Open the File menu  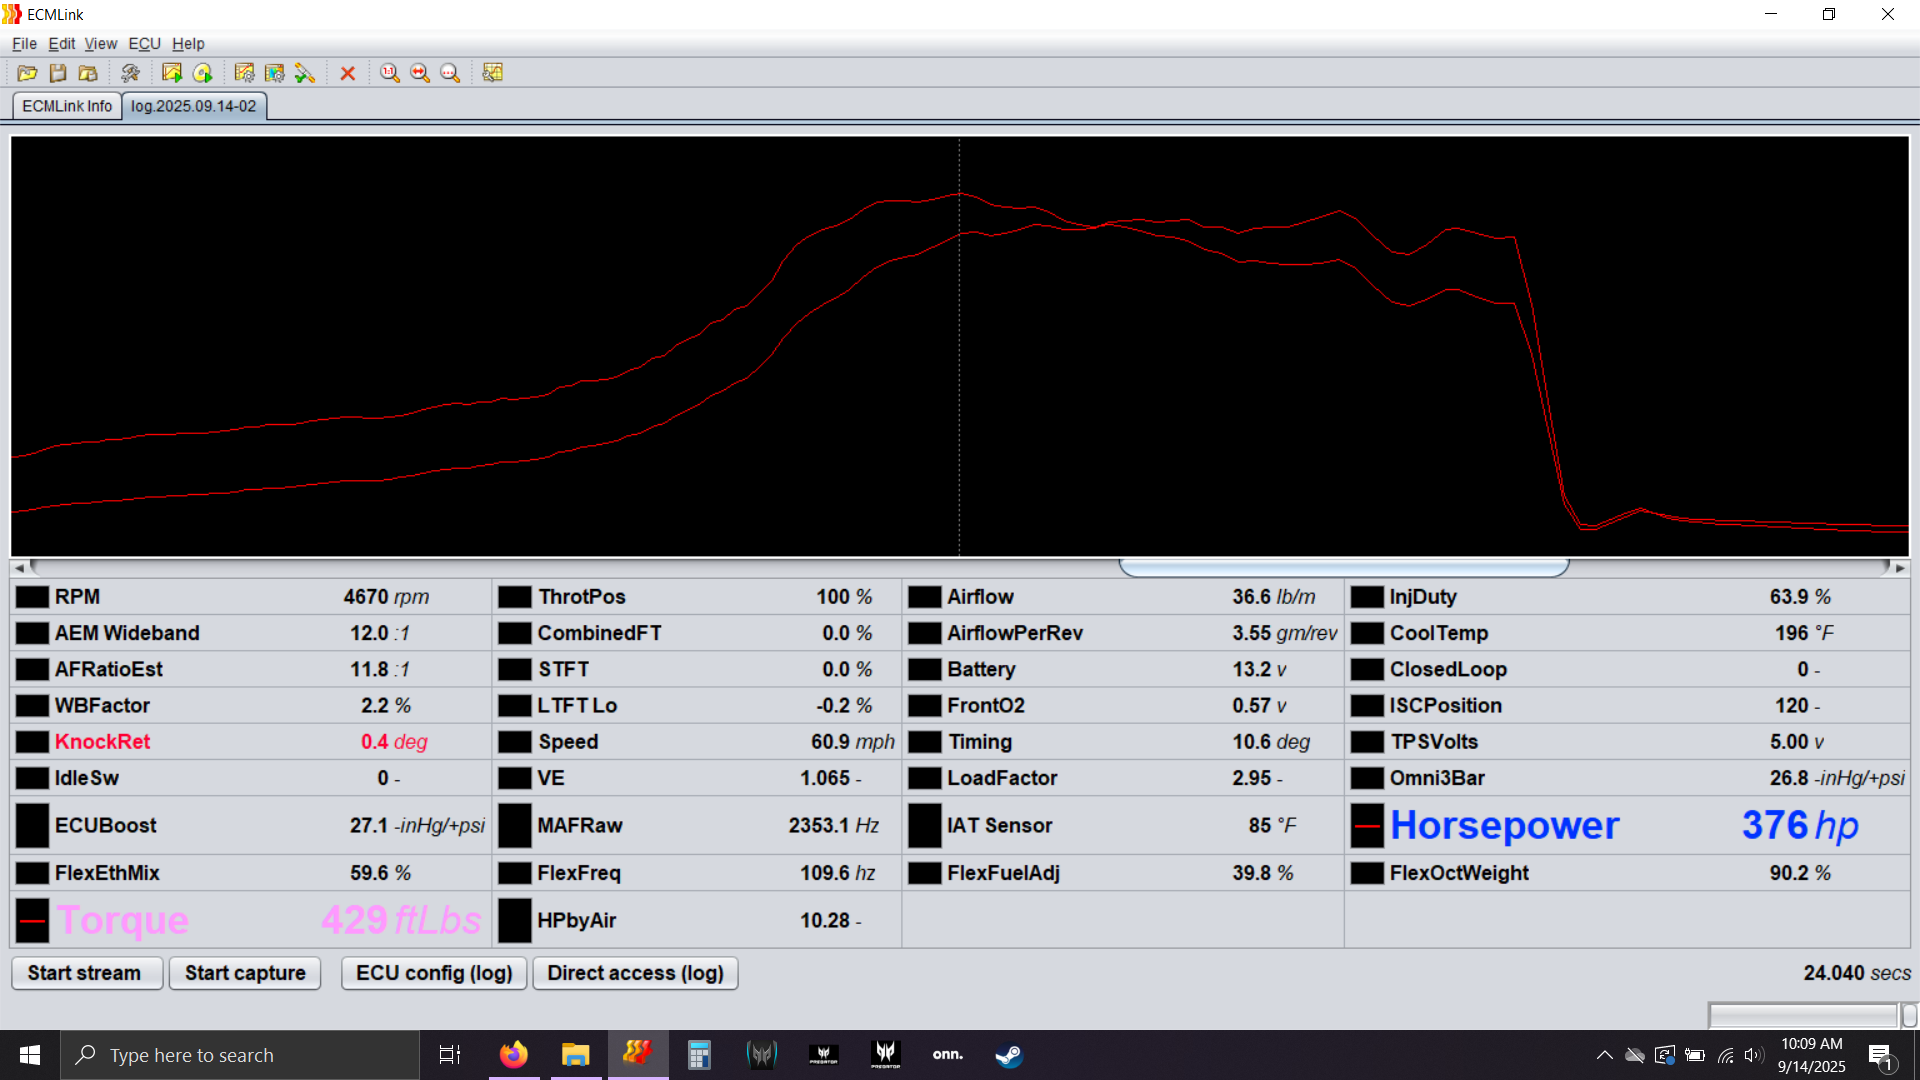tap(24, 44)
